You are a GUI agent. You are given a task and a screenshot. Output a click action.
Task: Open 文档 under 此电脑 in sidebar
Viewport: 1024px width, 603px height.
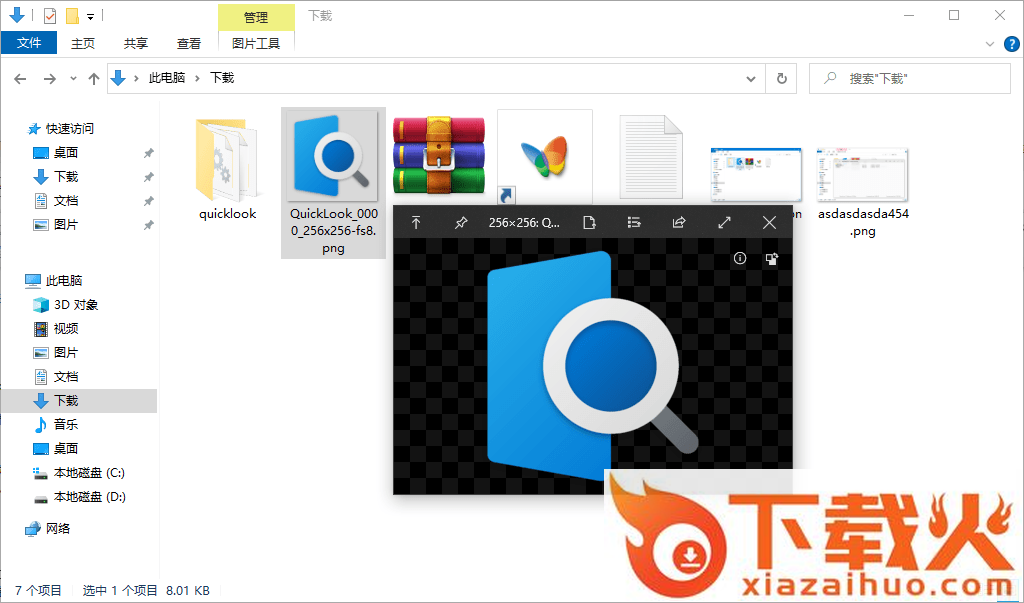point(56,376)
